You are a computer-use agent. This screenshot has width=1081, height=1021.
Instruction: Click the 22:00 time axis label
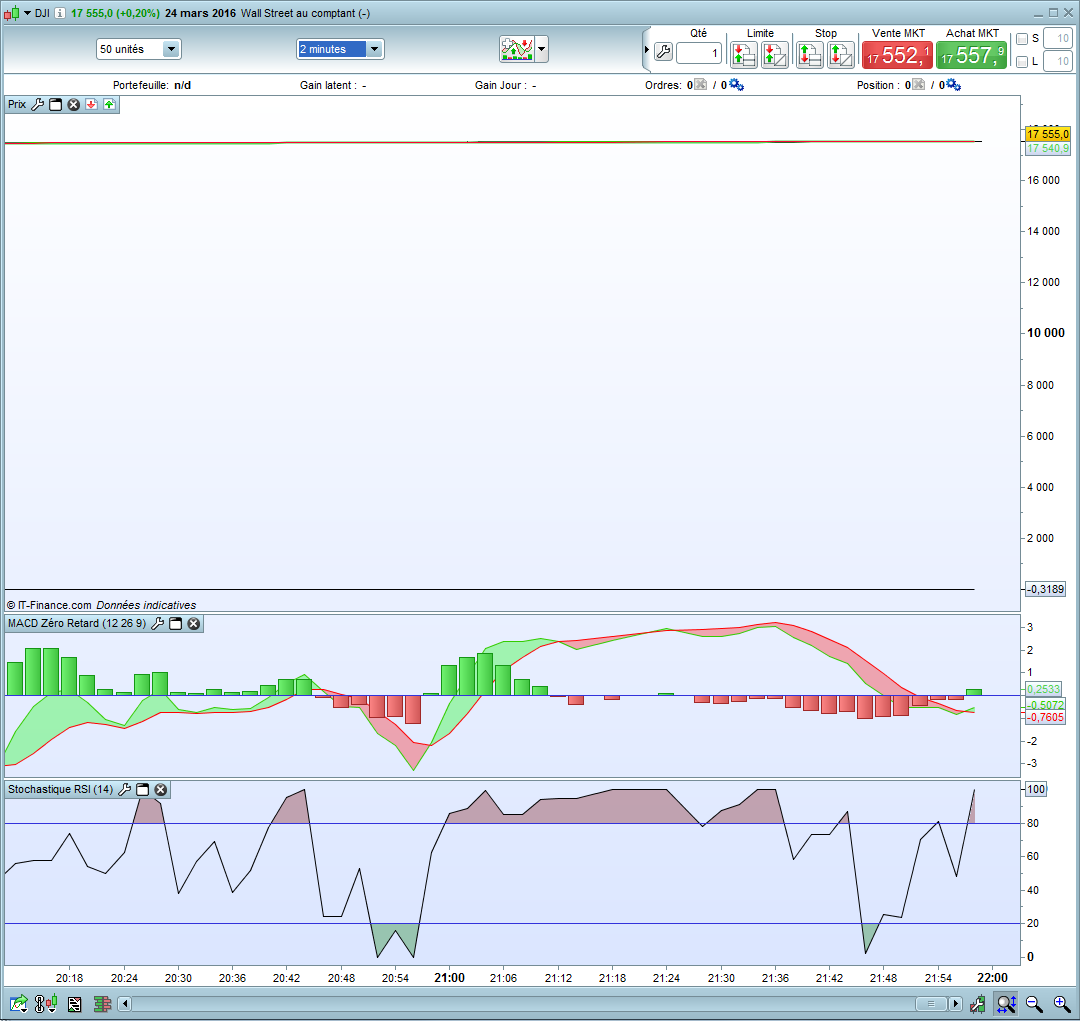[x=992, y=978]
